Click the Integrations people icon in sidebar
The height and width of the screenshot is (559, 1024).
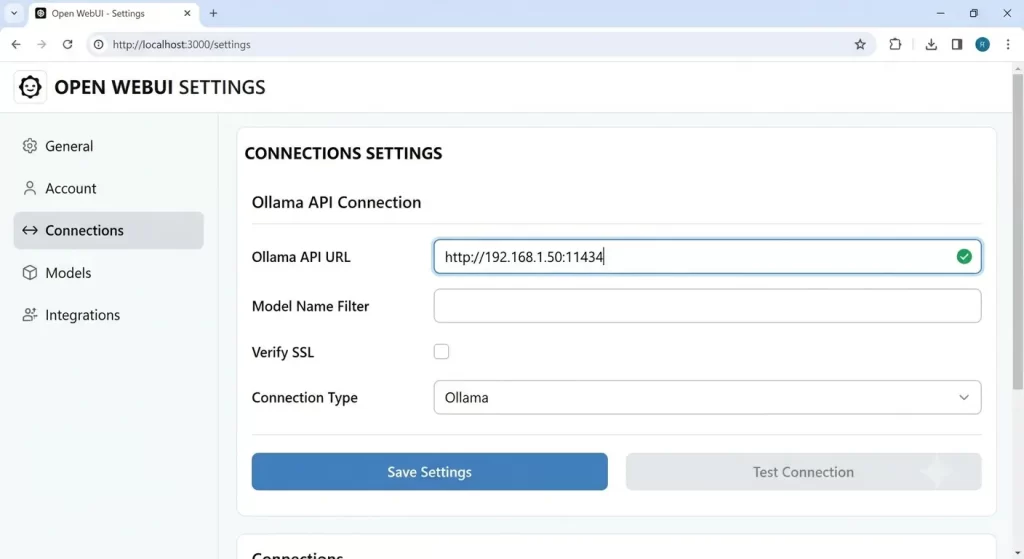point(29,315)
